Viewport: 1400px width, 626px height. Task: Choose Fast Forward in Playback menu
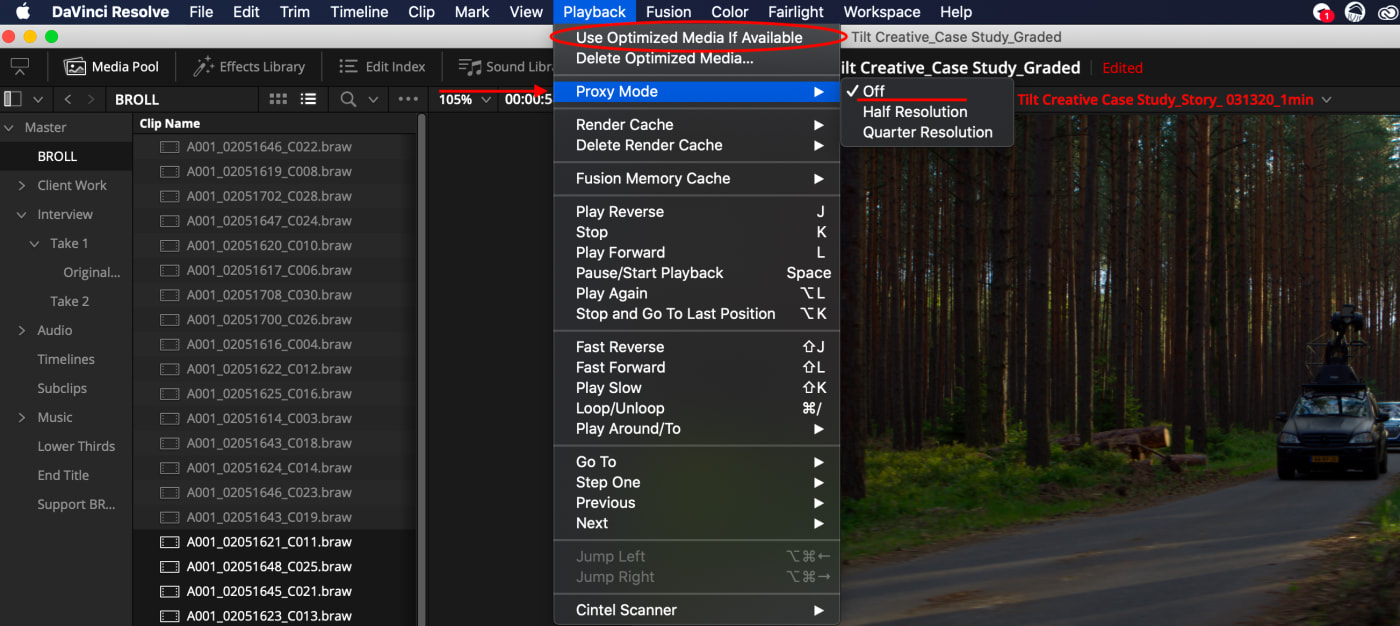point(697,367)
